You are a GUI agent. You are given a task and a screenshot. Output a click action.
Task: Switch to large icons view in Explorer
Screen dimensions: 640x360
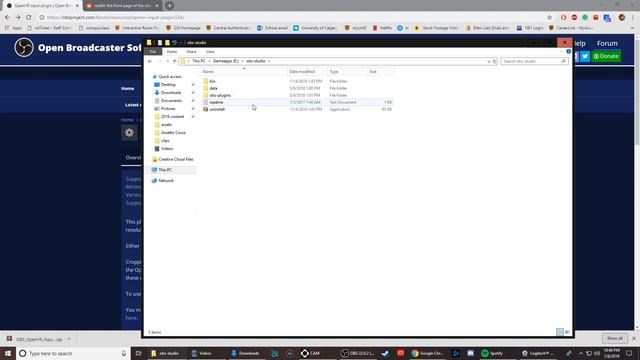tap(567, 332)
